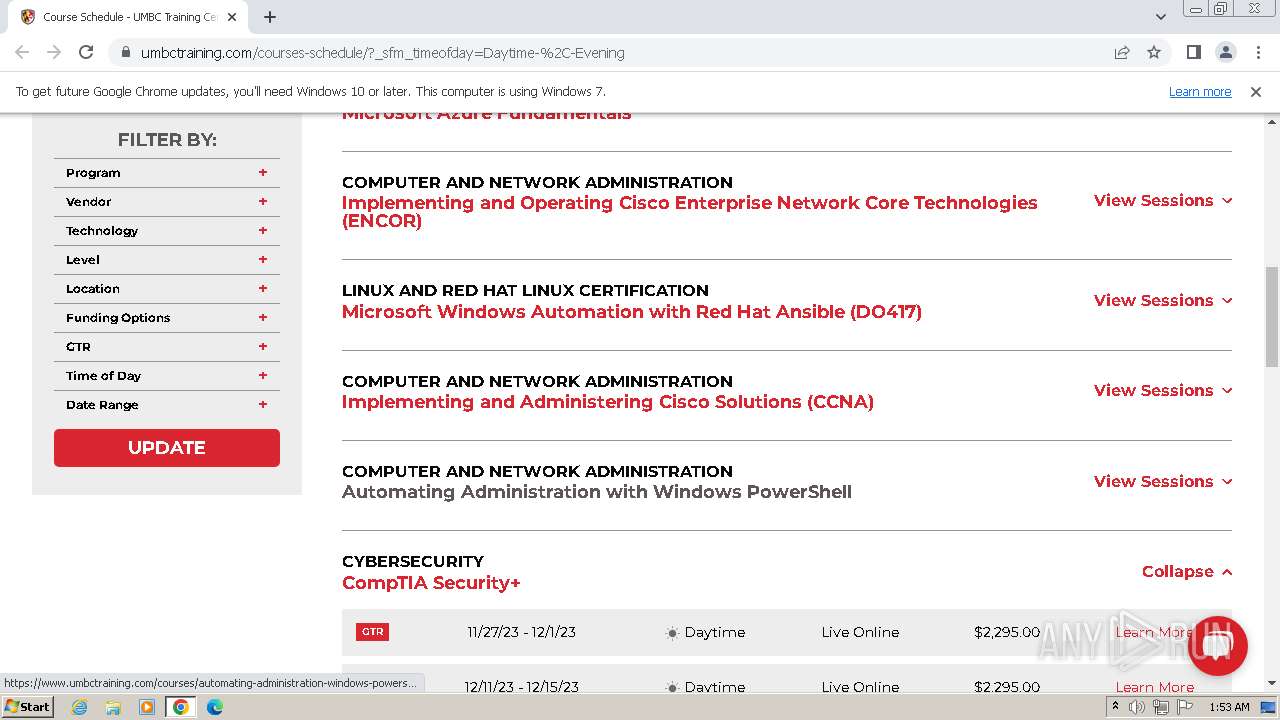
Task: Show hidden system tray icons
Action: [x=1115, y=707]
